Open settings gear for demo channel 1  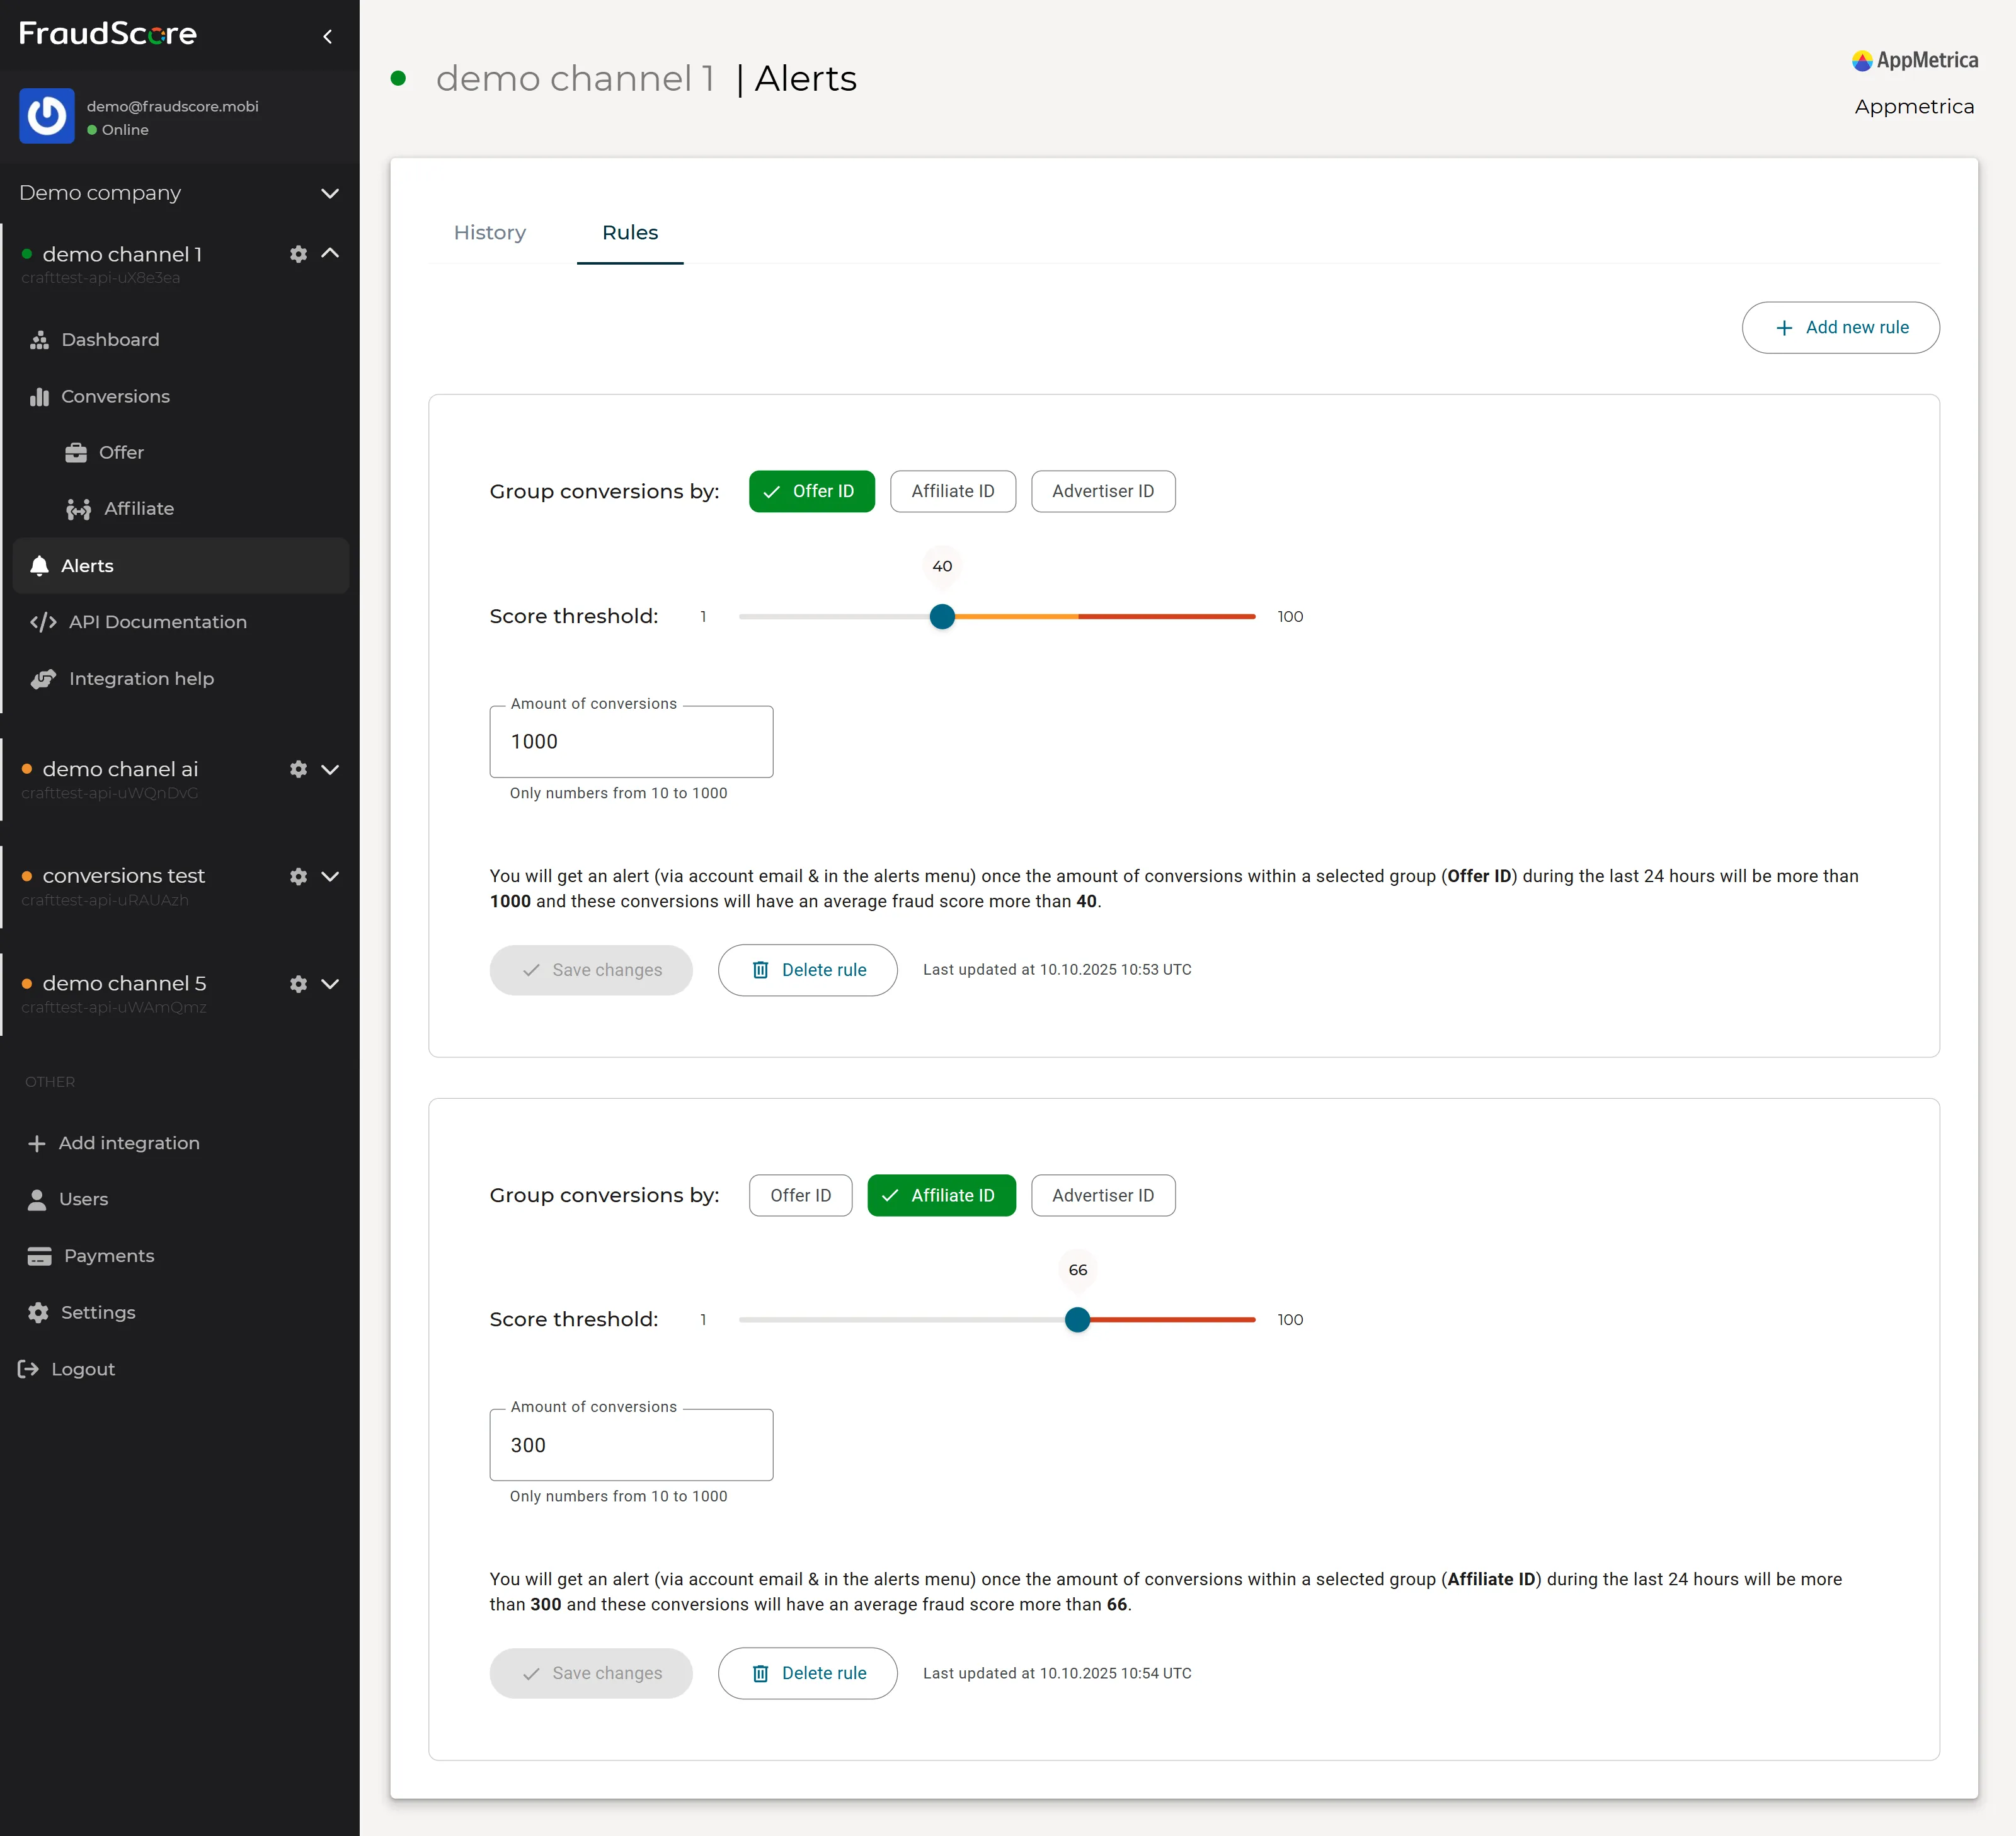click(x=298, y=254)
